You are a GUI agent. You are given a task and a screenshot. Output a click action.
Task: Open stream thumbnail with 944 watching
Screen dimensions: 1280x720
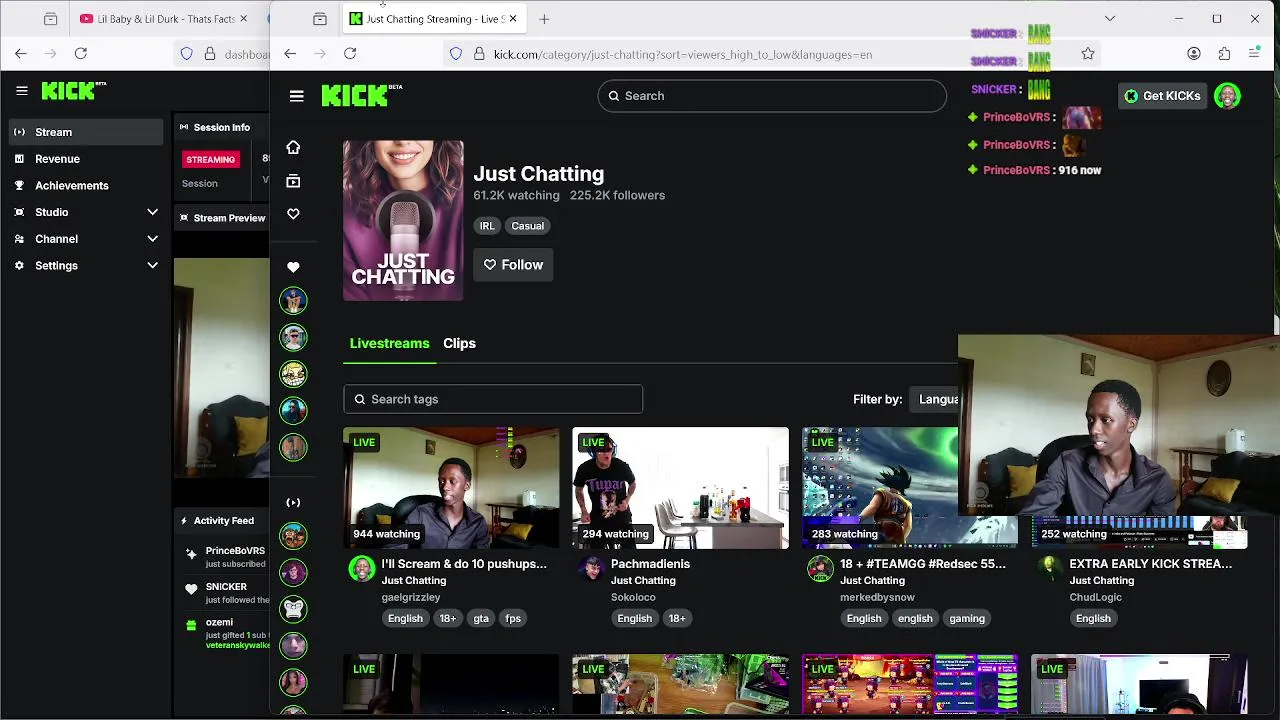pyautogui.click(x=451, y=488)
